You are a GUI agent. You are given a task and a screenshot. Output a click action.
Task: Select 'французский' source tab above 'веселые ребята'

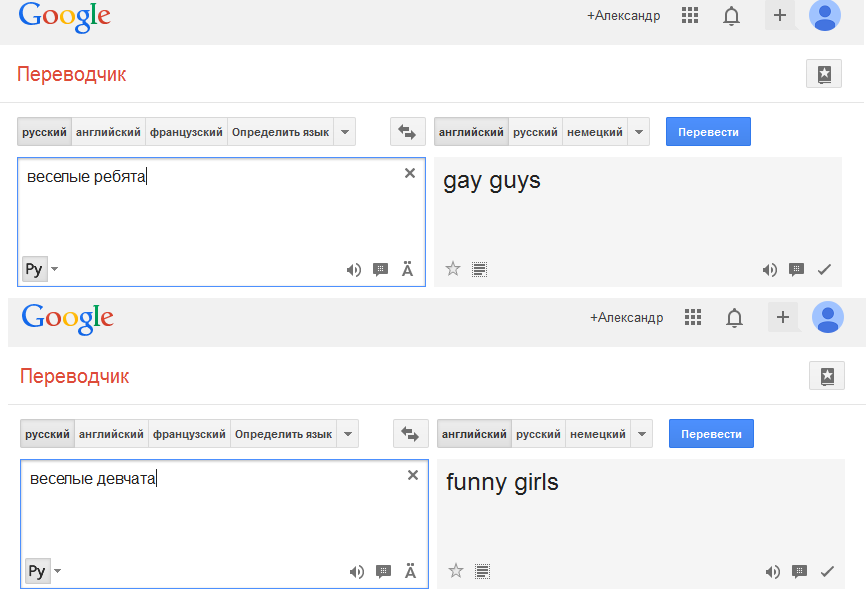[186, 132]
